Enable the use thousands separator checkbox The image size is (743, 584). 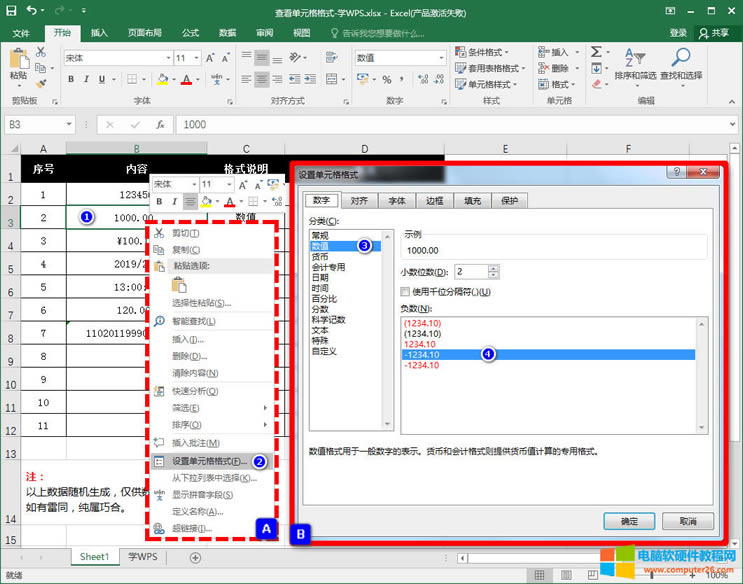pos(405,291)
